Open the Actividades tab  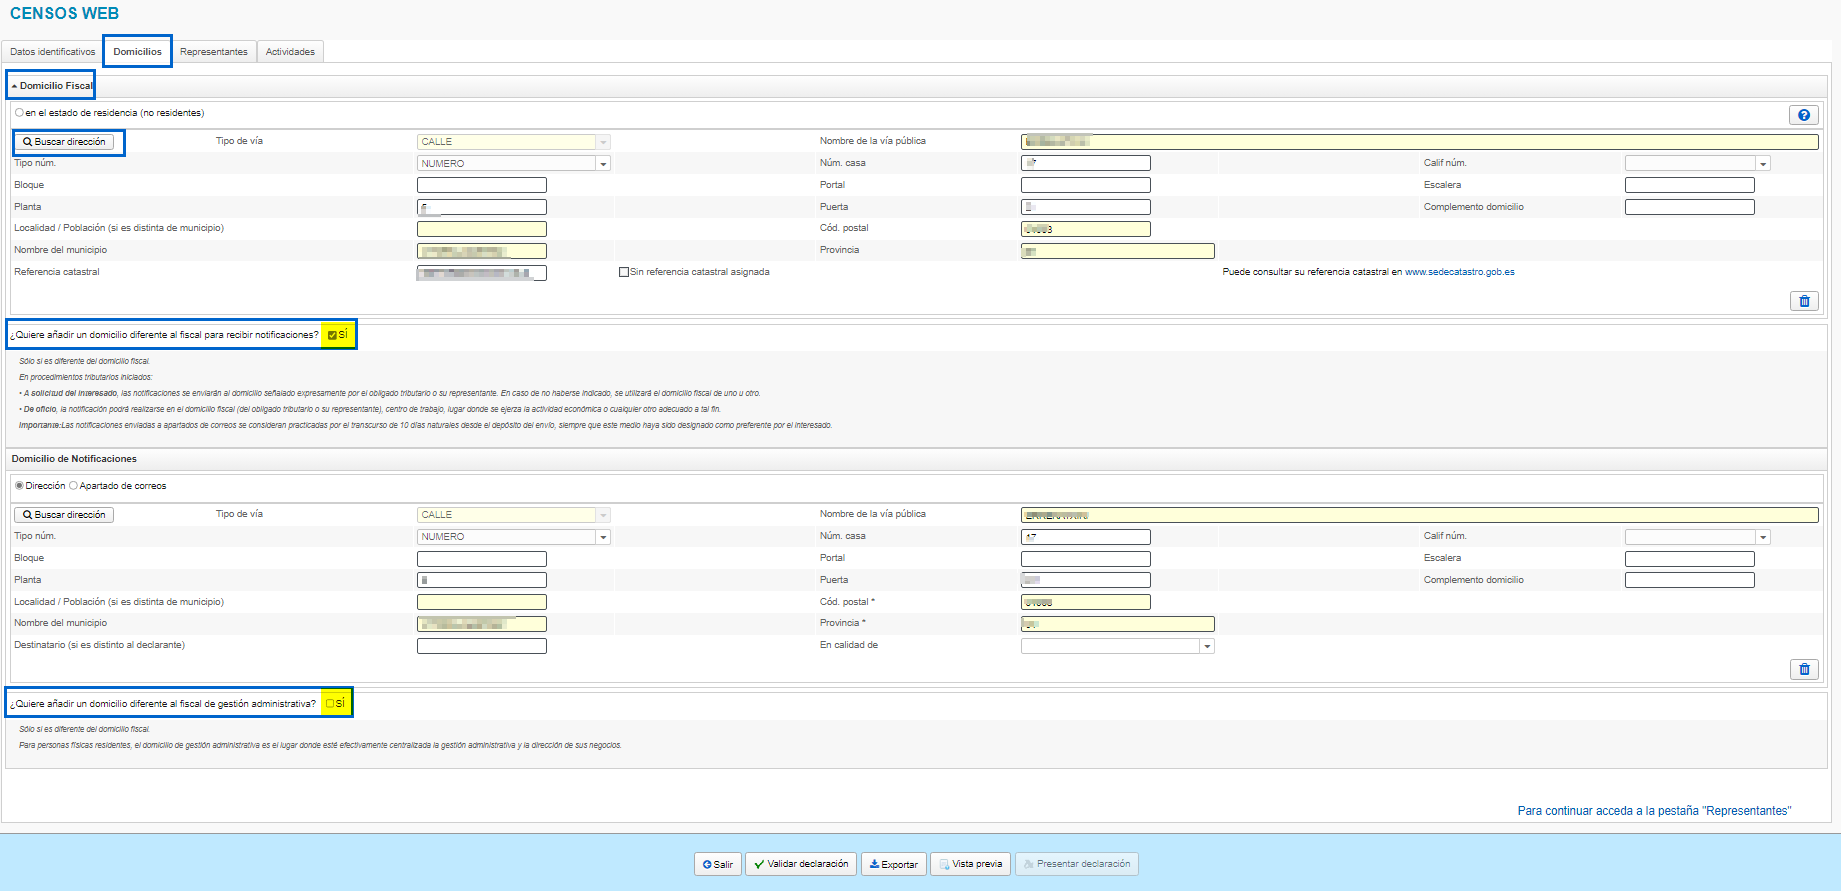(x=290, y=52)
